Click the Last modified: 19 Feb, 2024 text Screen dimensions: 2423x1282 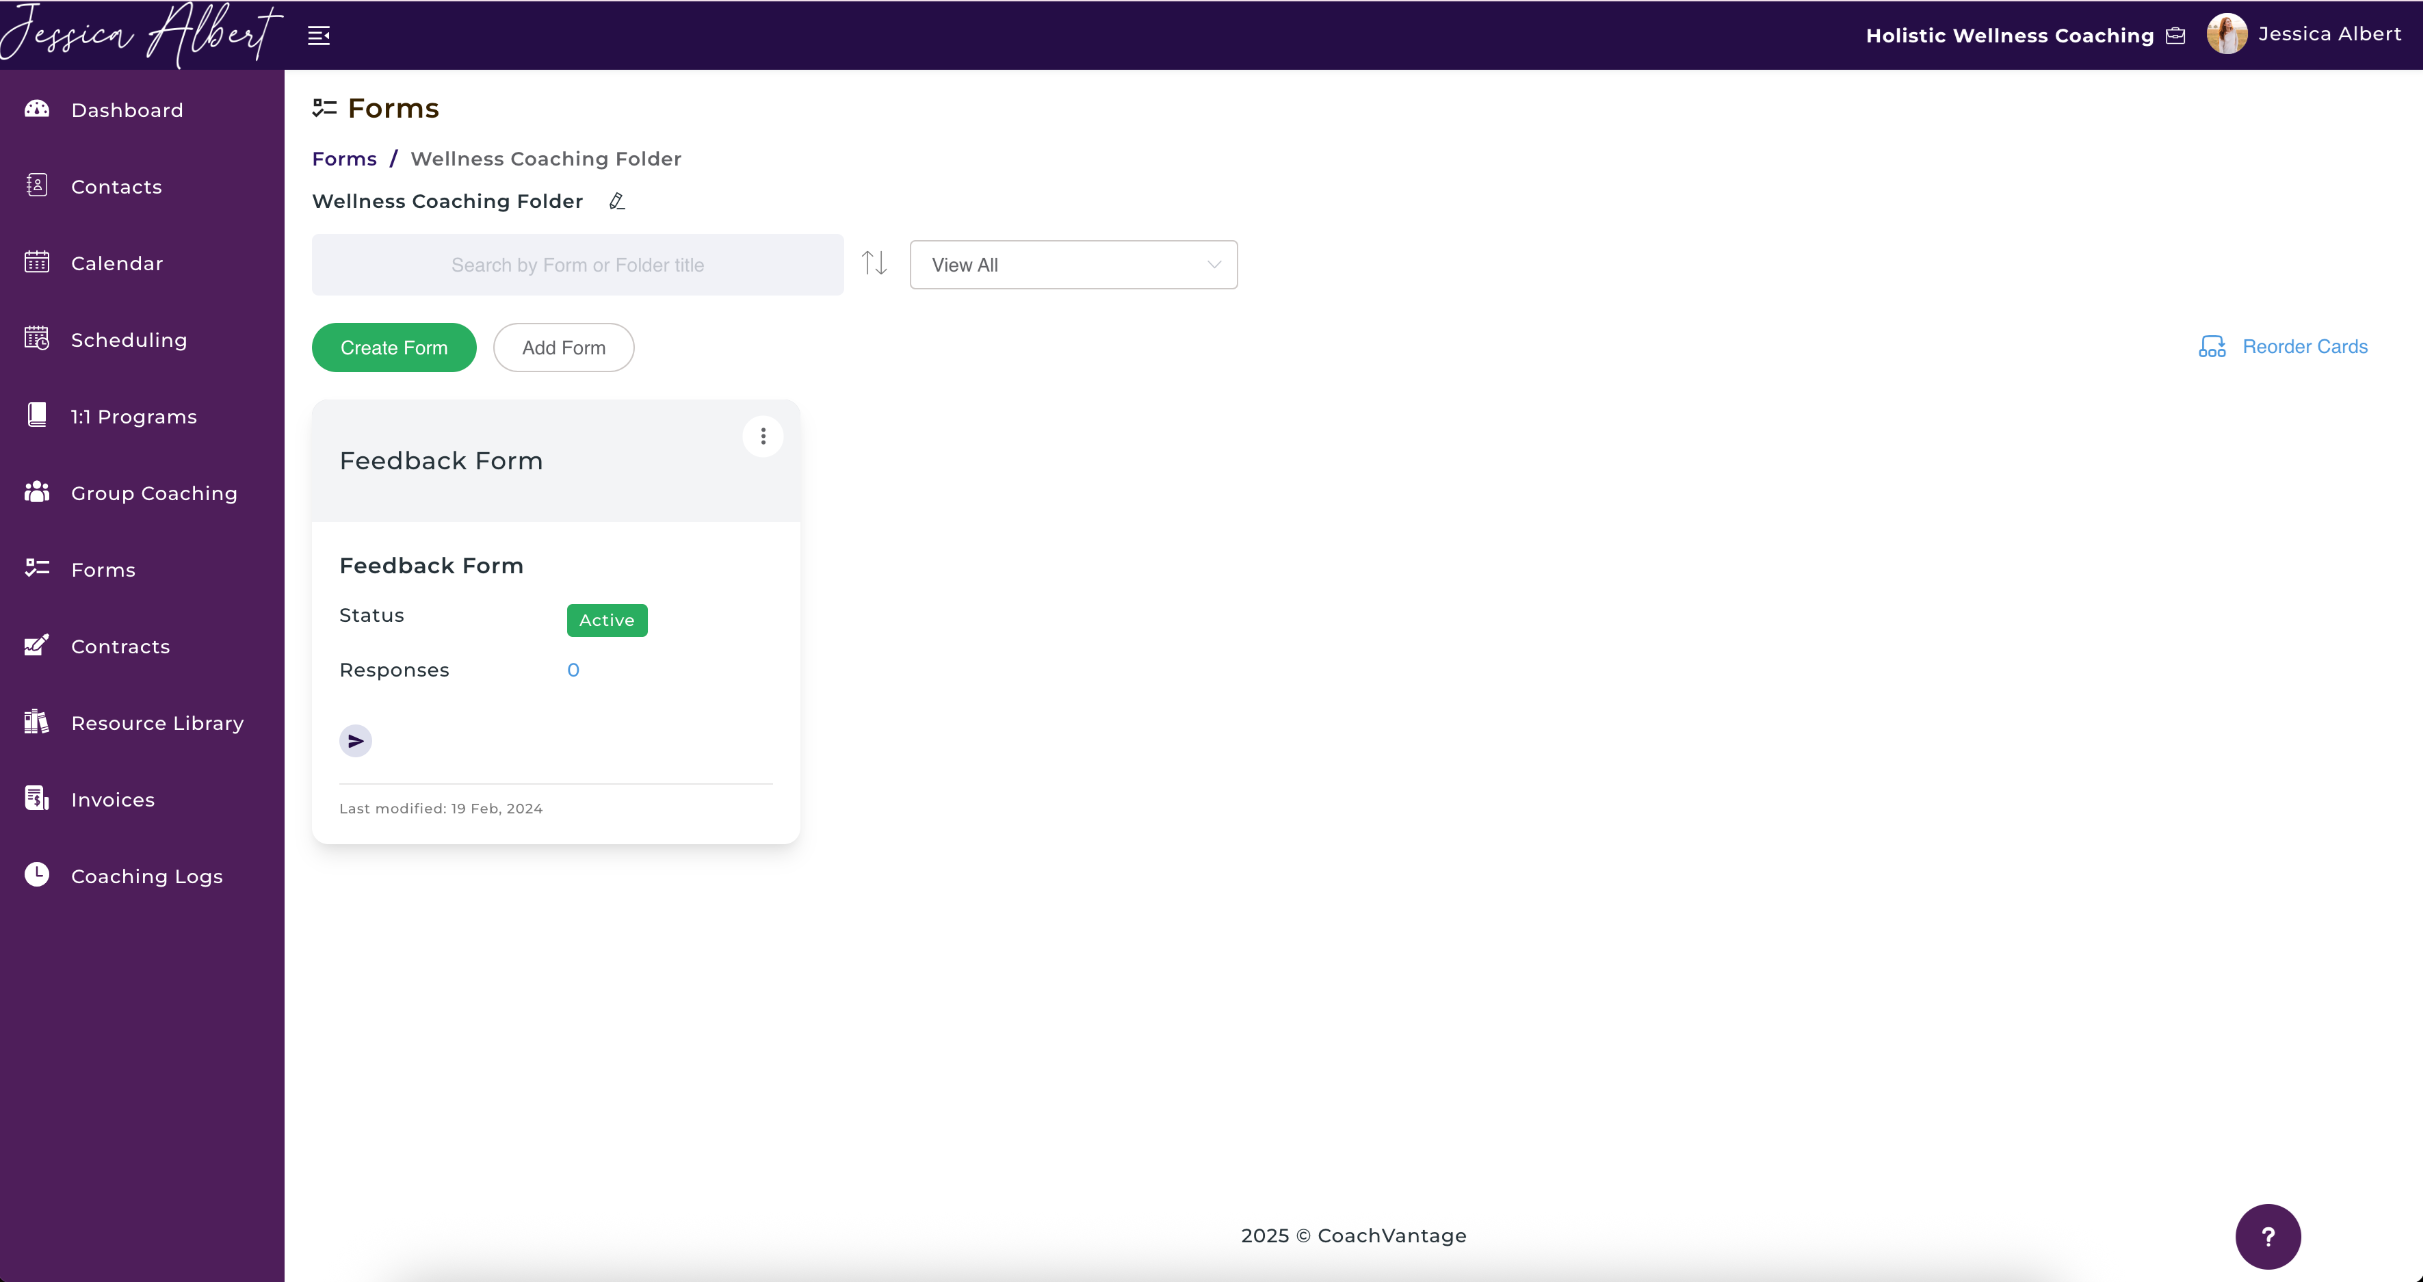click(441, 808)
